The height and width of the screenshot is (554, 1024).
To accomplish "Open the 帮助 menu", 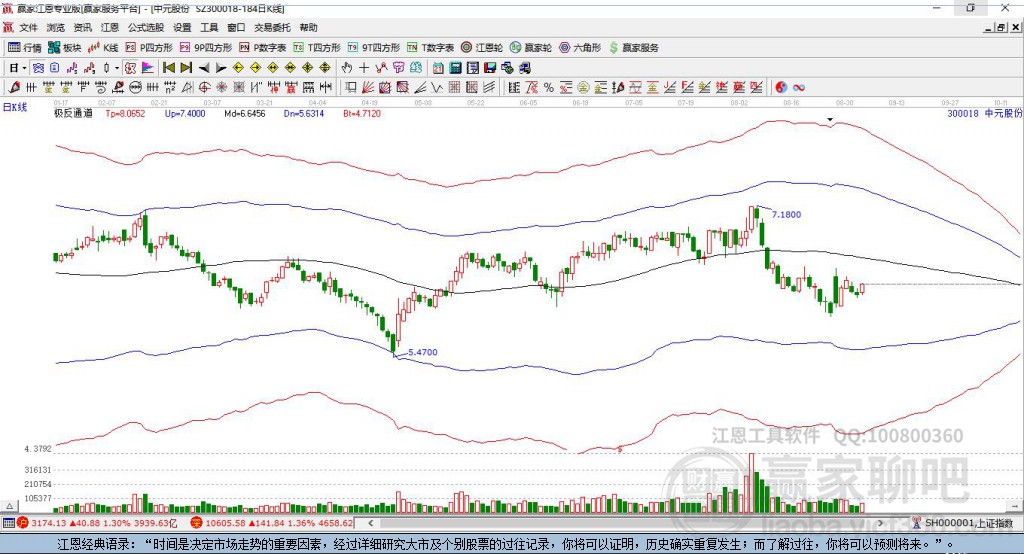I will pyautogui.click(x=308, y=27).
